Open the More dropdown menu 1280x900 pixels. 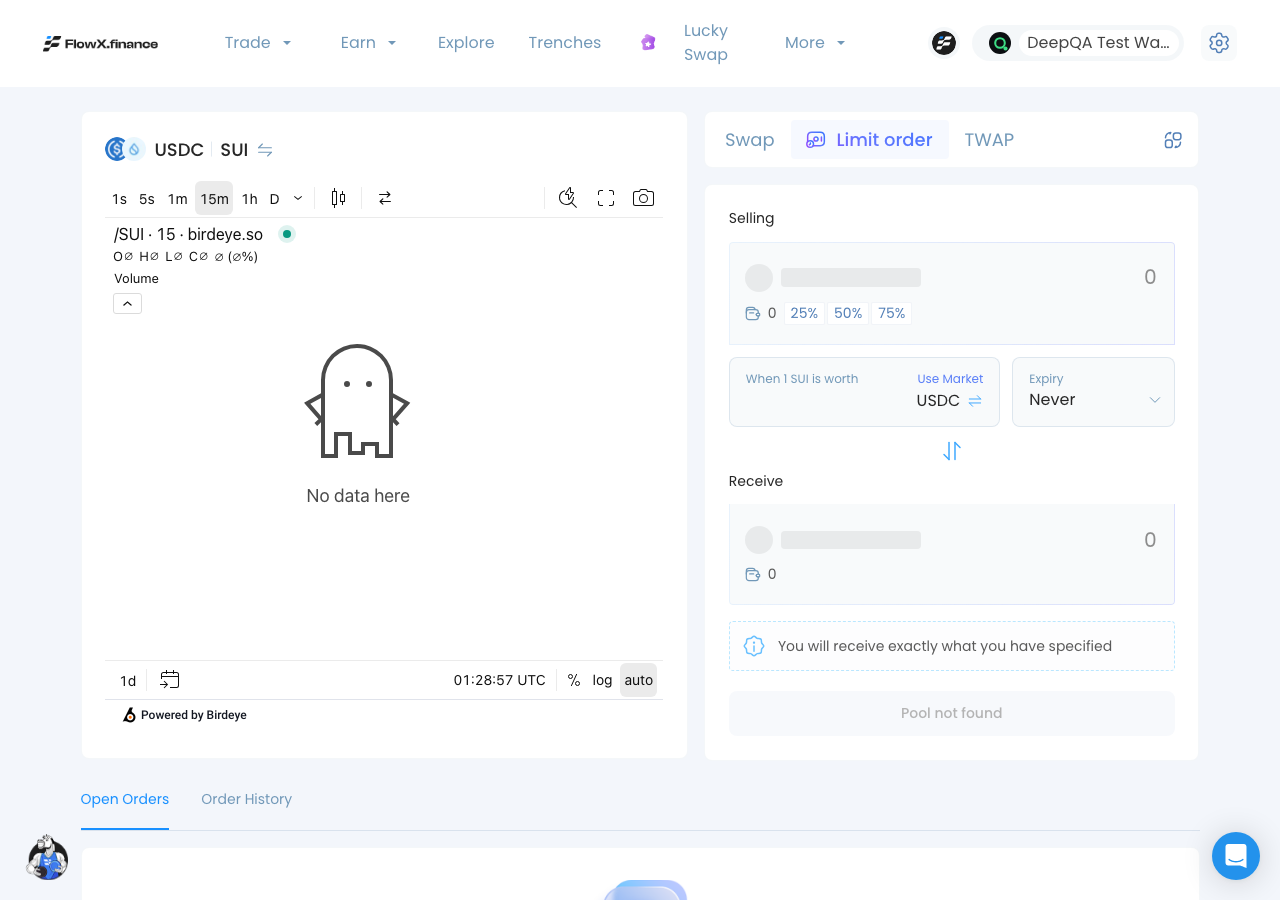pos(815,43)
